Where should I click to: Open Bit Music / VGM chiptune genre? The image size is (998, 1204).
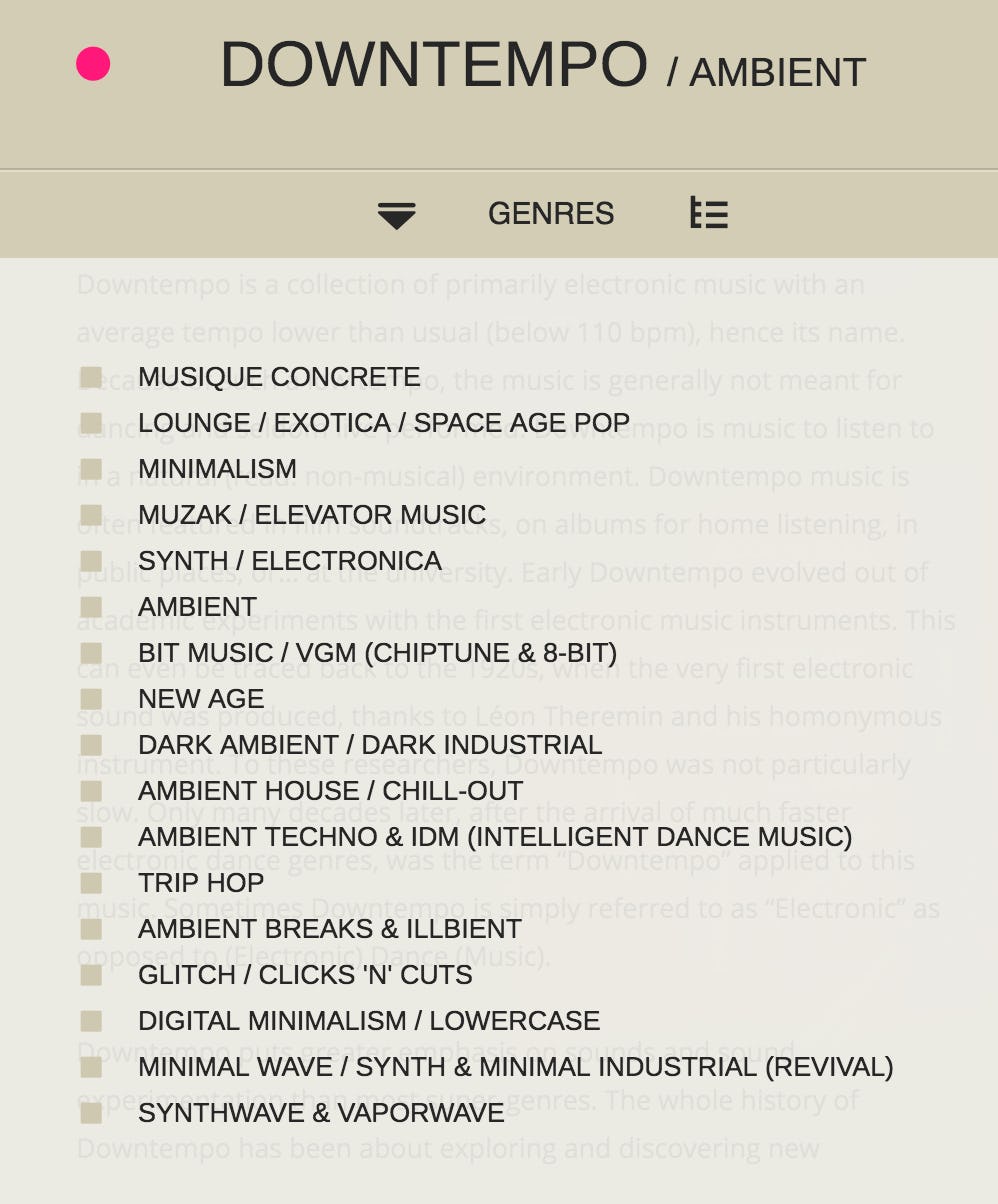pyautogui.click(x=377, y=653)
